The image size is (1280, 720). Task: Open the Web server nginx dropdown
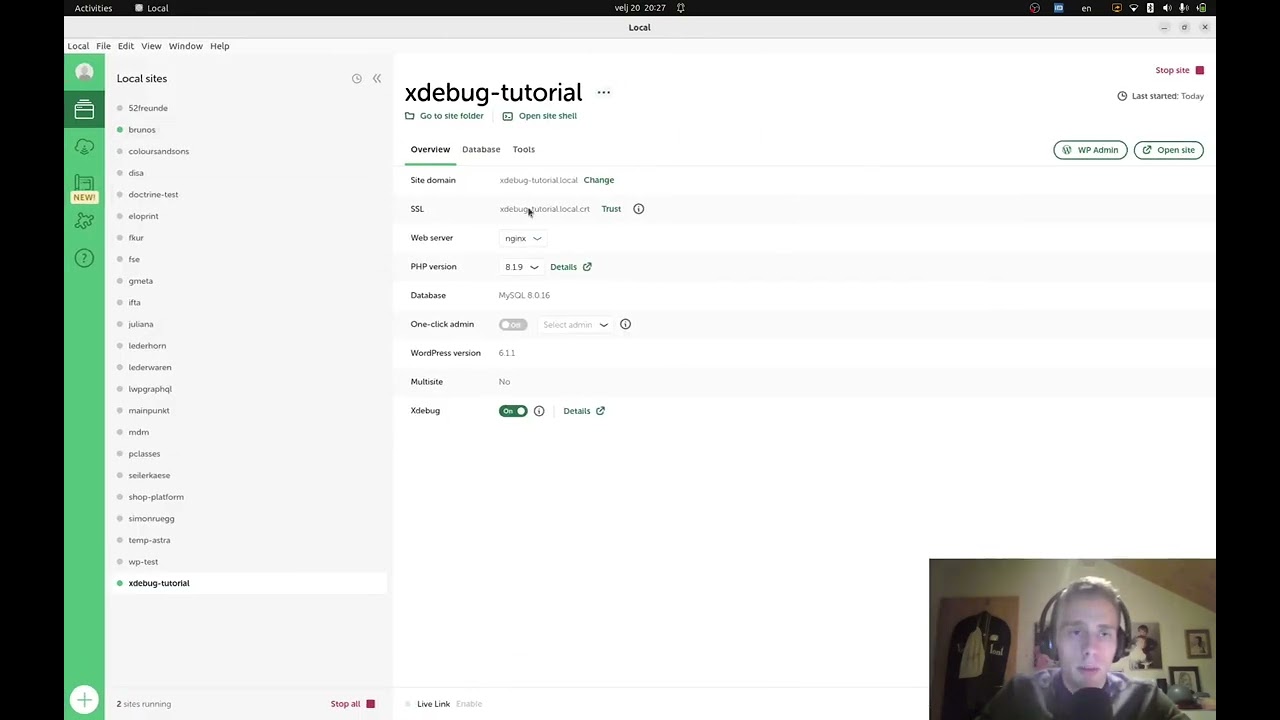[523, 238]
